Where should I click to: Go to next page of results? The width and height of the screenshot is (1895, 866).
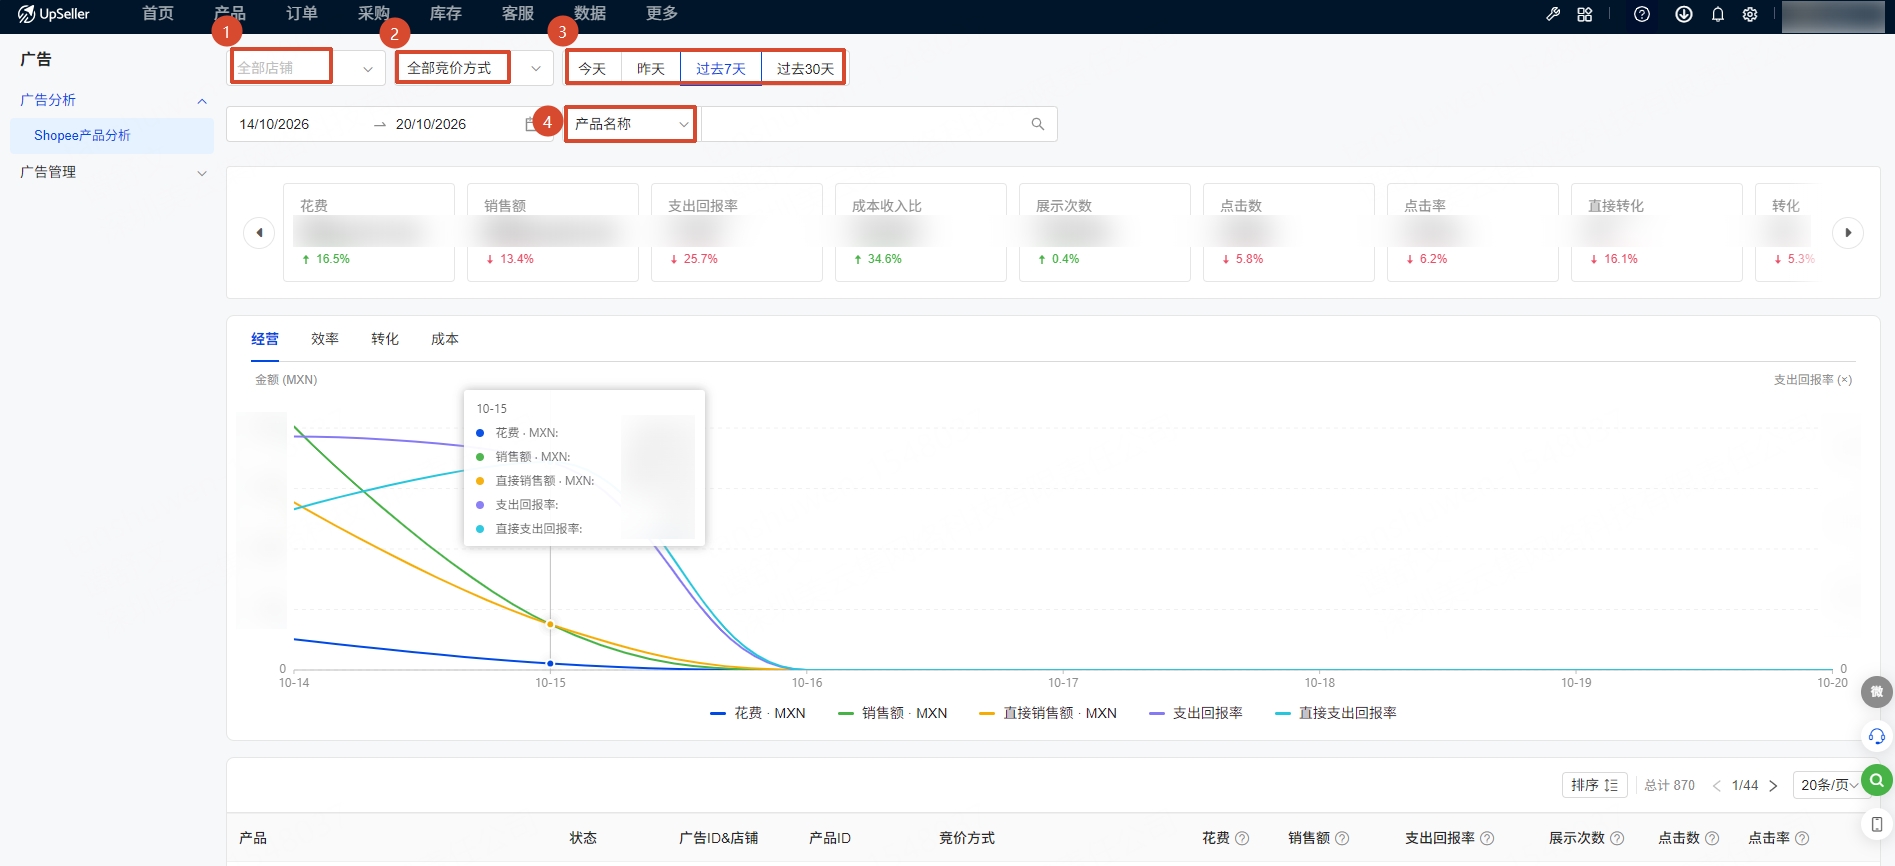[1773, 785]
